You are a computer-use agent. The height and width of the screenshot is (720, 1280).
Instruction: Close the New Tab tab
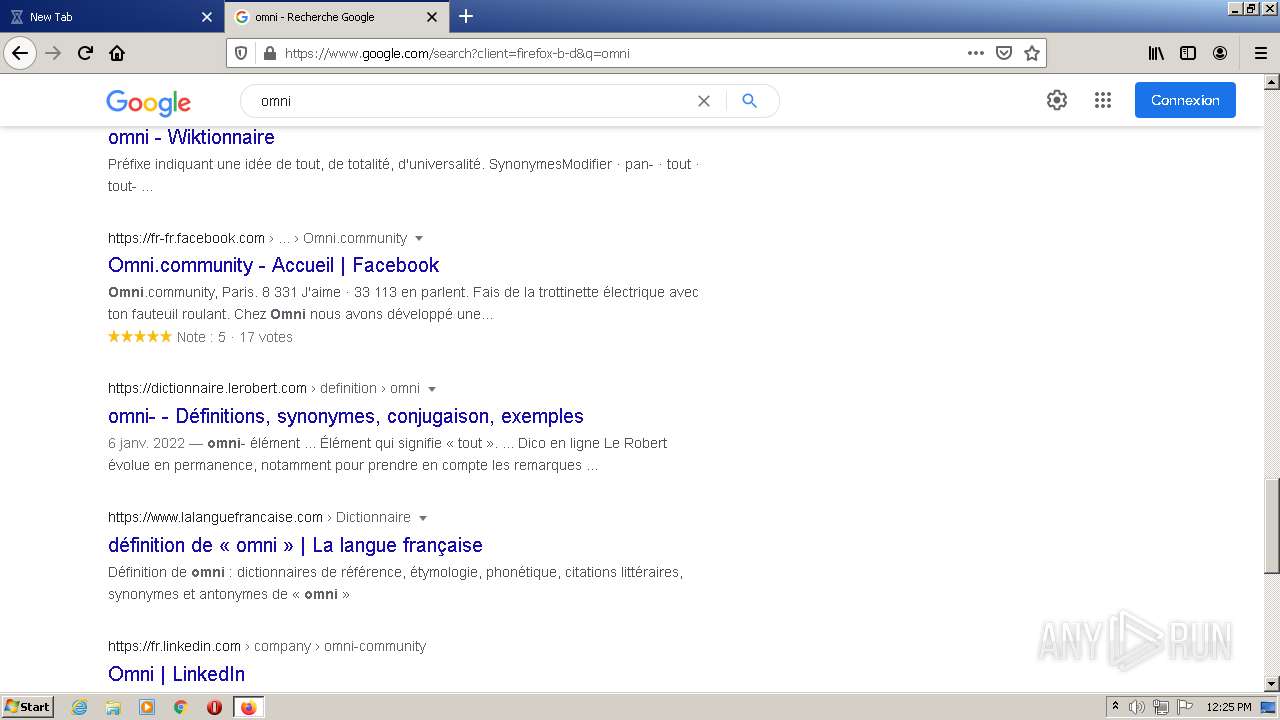207,17
